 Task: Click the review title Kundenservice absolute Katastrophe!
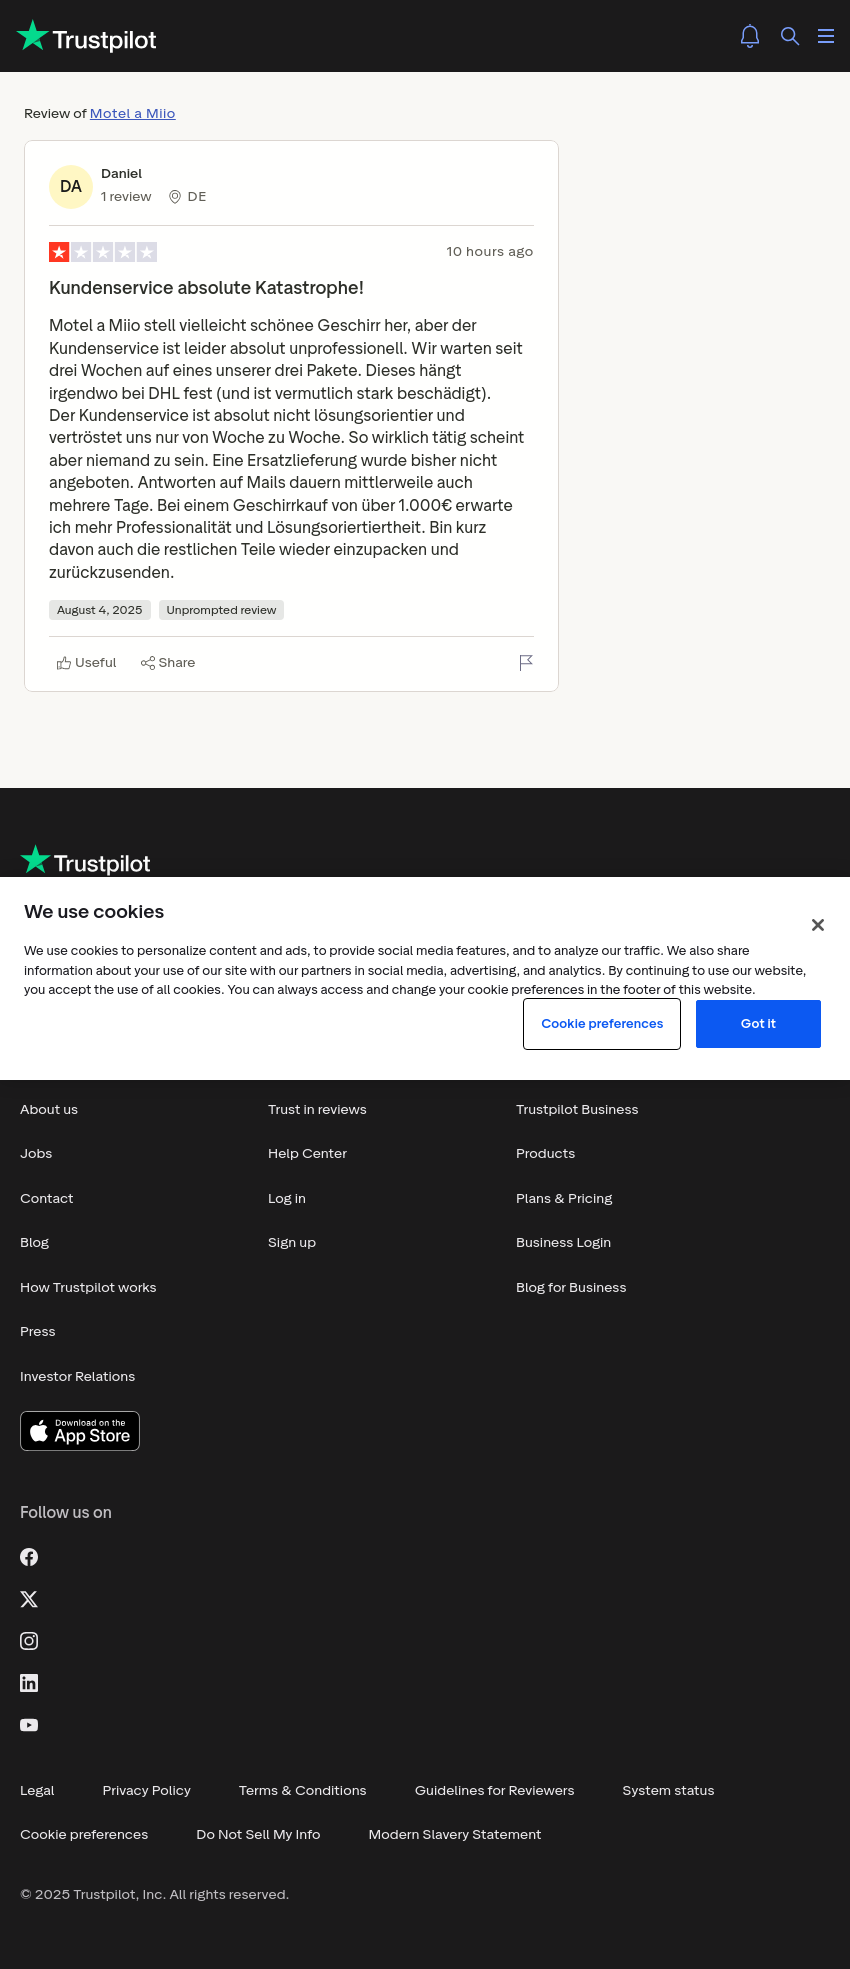point(206,288)
